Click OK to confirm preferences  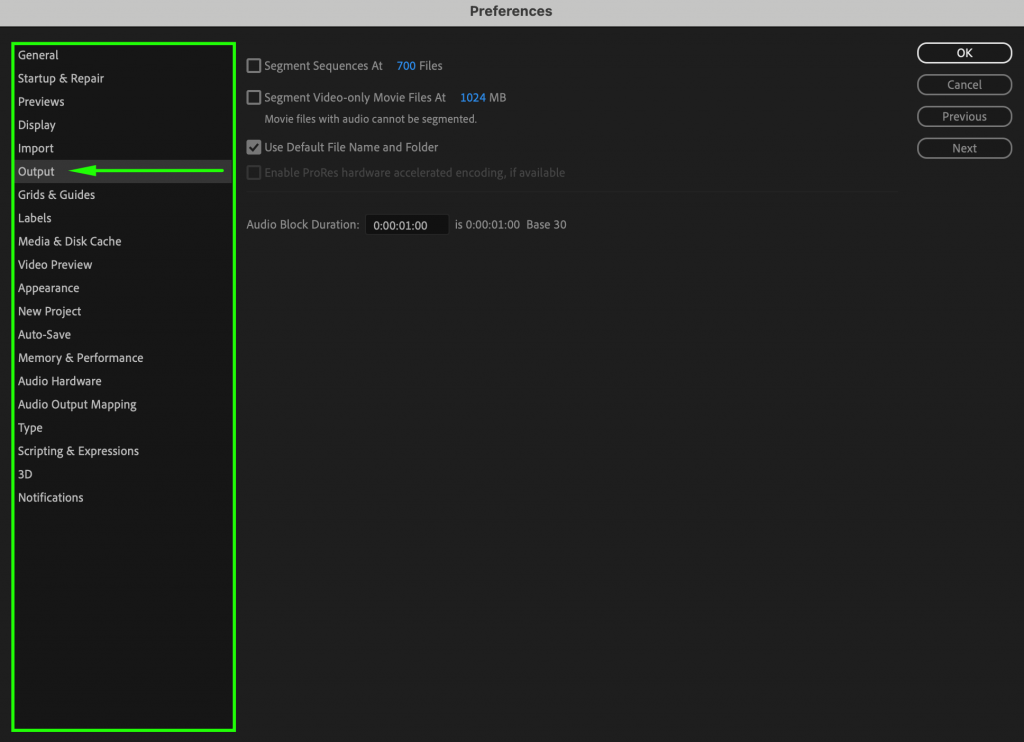(964, 53)
